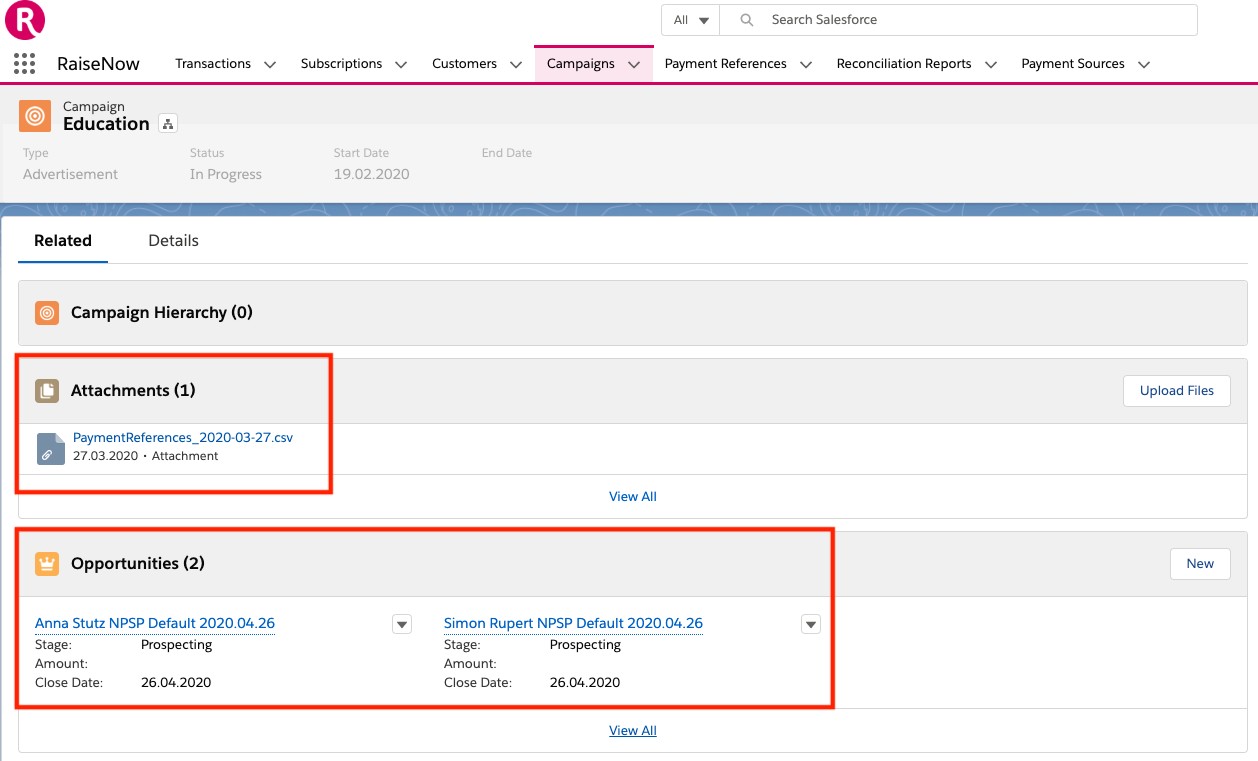Open actions menu for Anna Stutz opportunity
Image resolution: width=1258 pixels, height=761 pixels.
coord(402,625)
